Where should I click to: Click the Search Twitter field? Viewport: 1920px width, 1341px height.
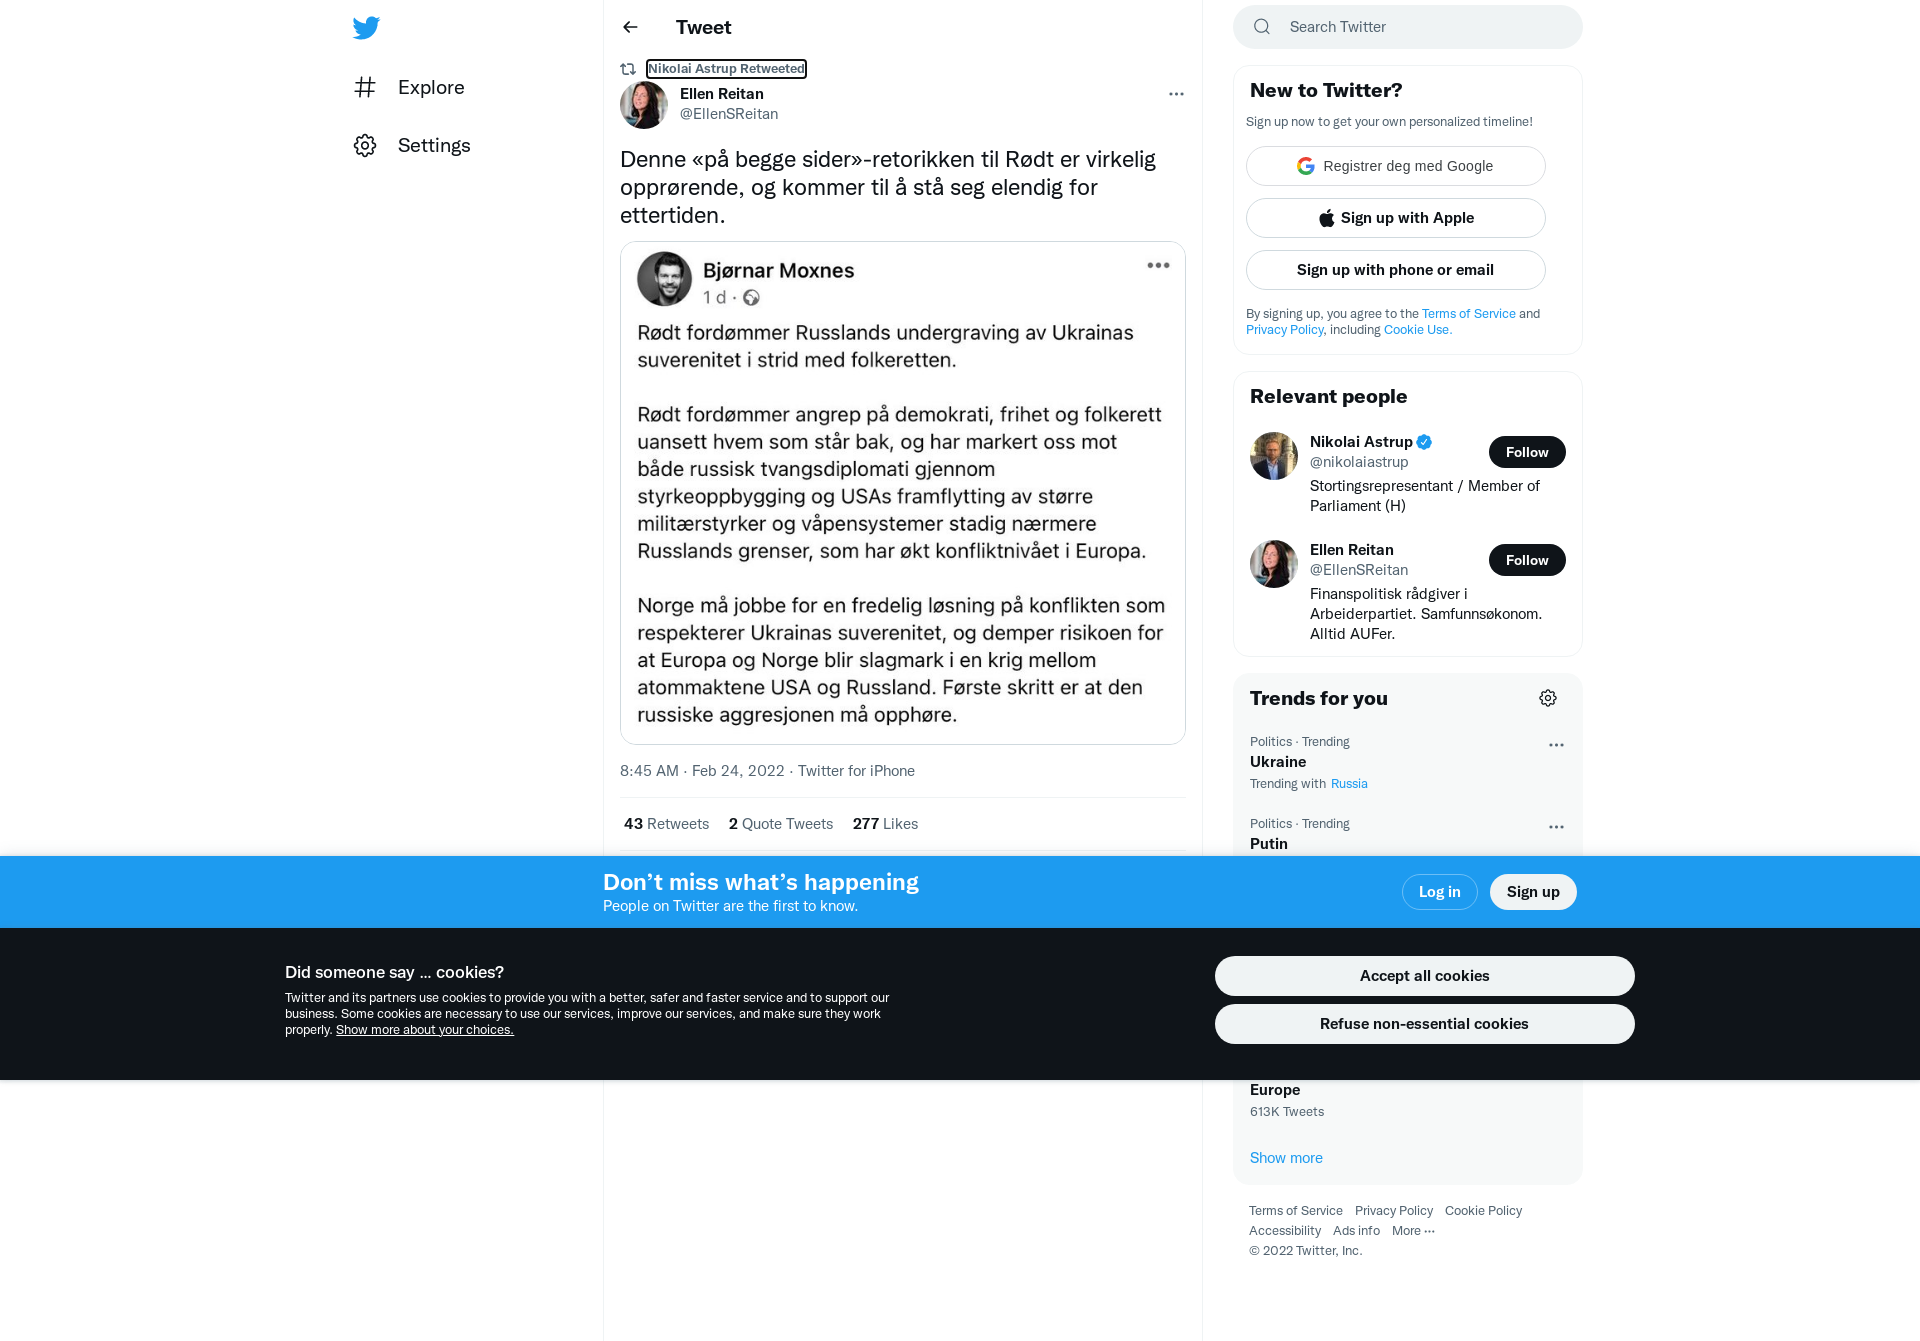coord(1408,27)
